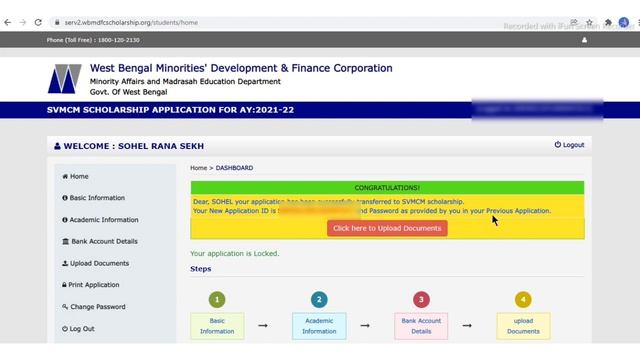
Task: Click step 2 blue circle
Action: click(319, 300)
